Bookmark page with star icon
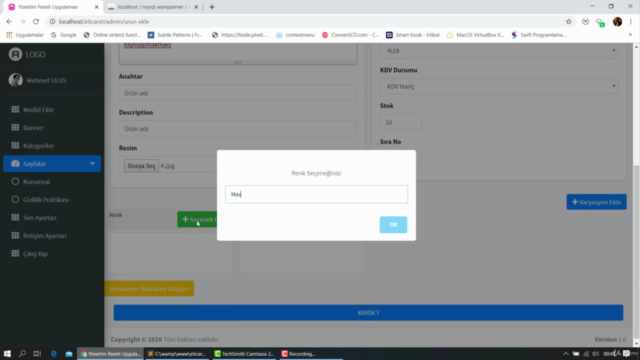 (569, 21)
